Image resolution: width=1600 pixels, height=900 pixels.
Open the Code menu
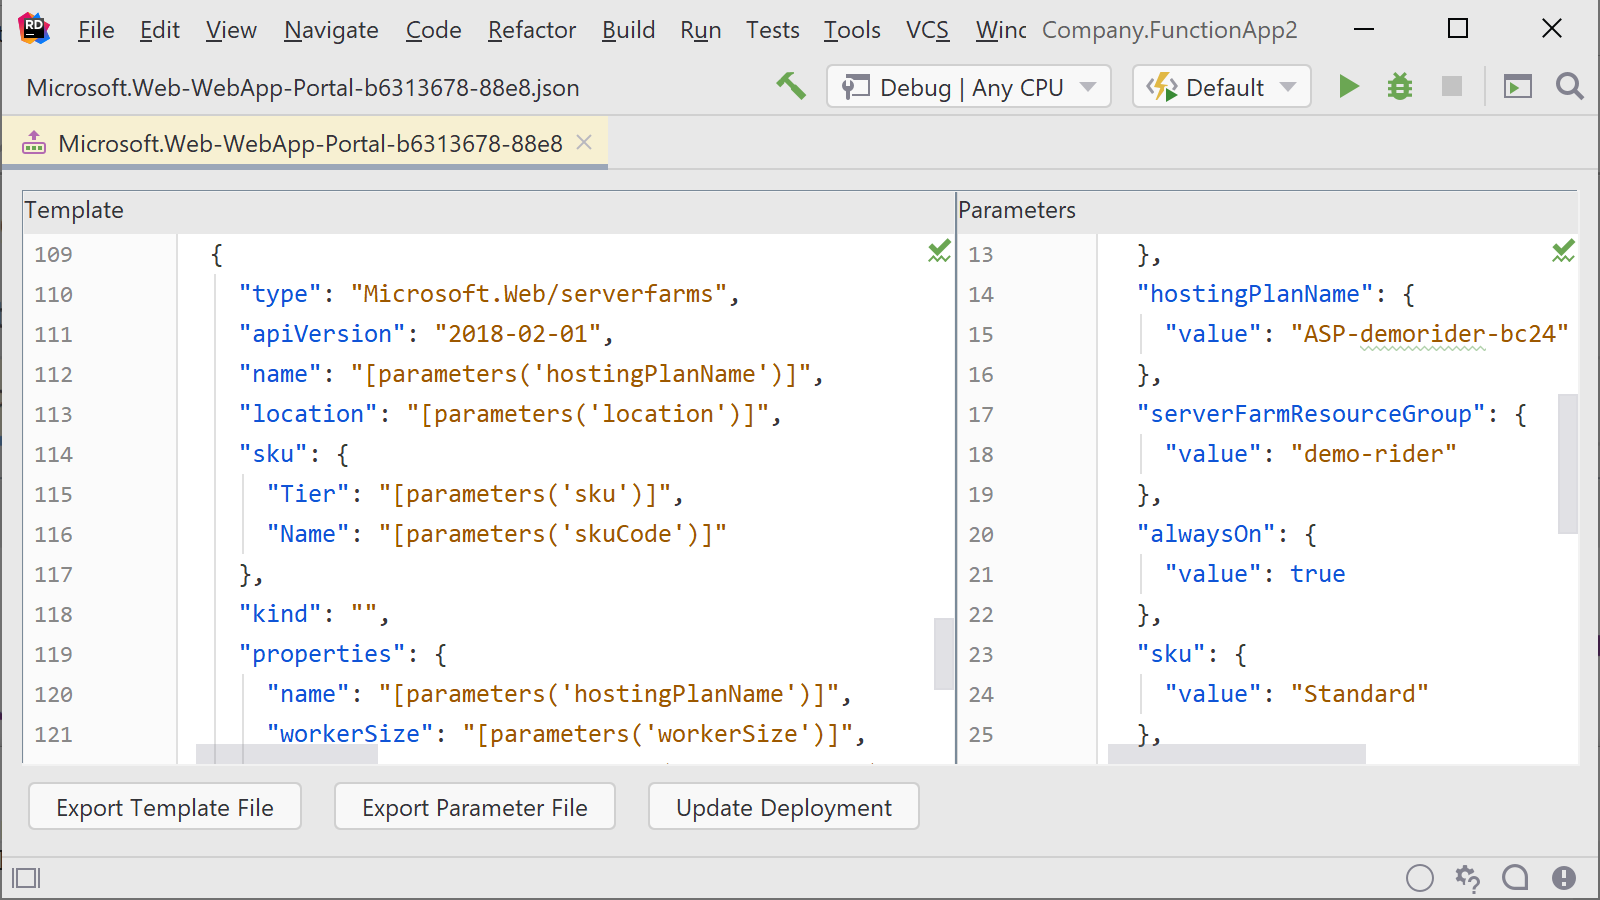pyautogui.click(x=433, y=30)
